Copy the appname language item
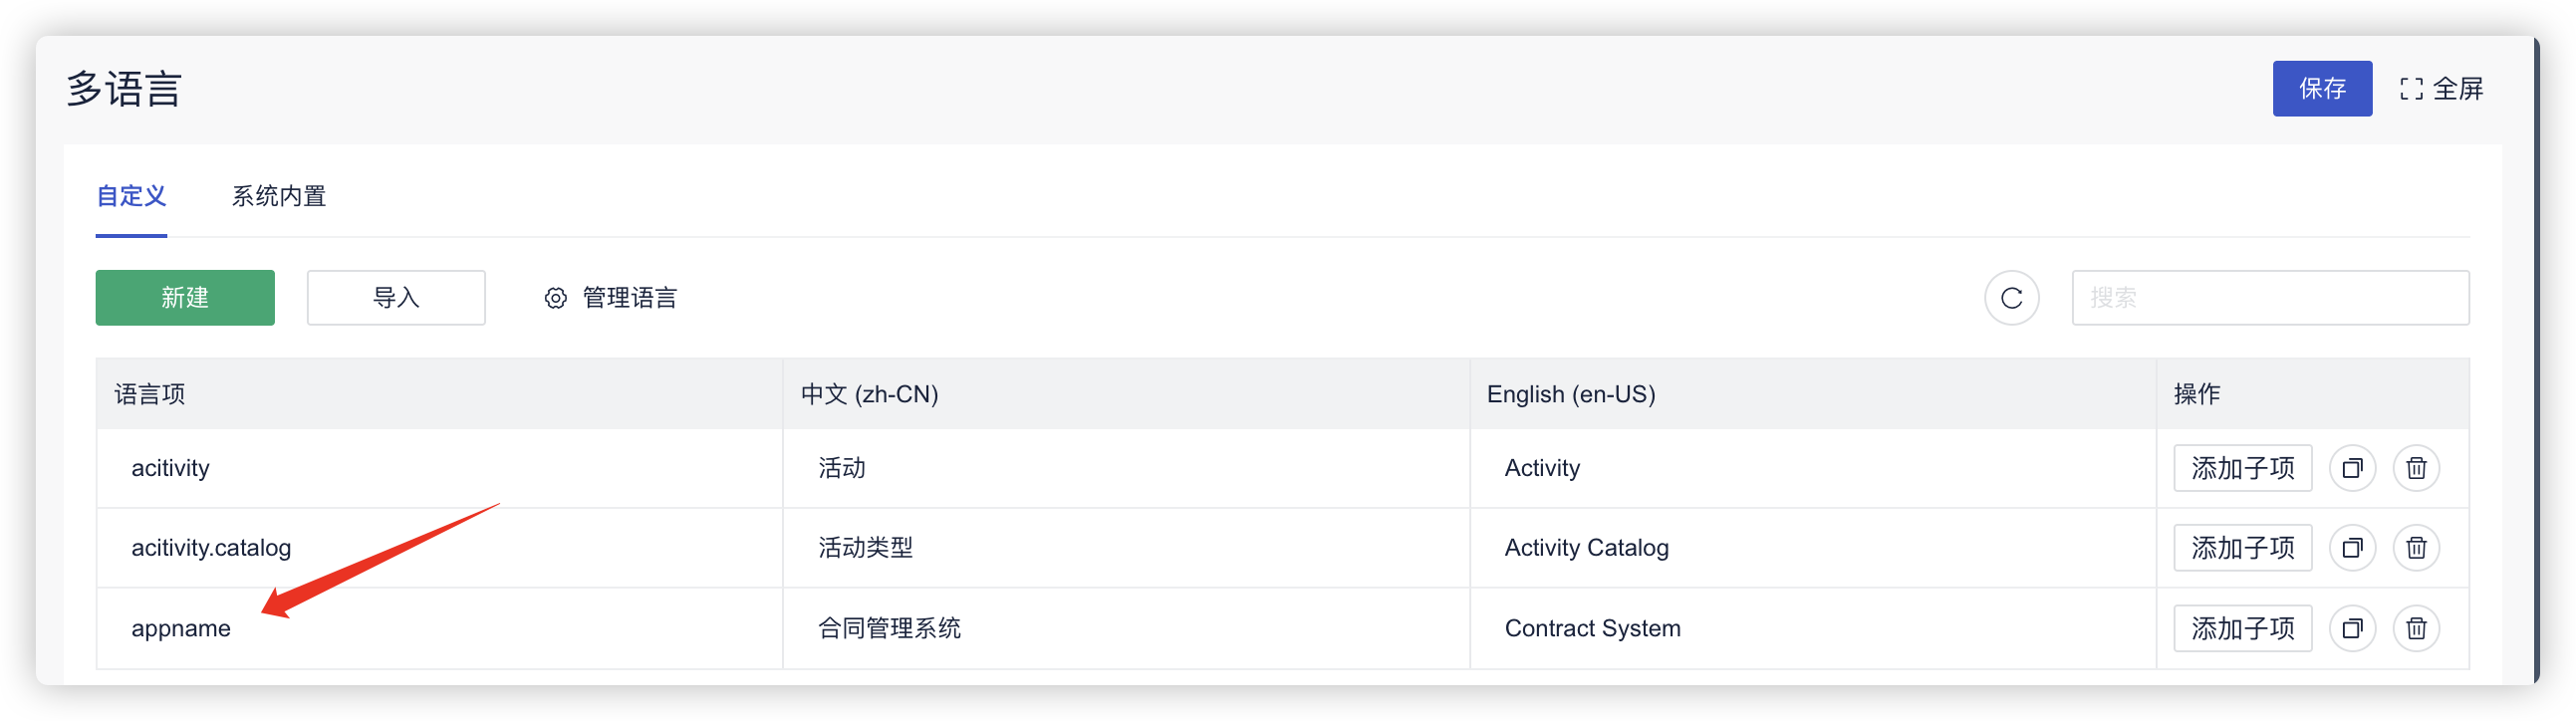The image size is (2576, 721). 2352,628
